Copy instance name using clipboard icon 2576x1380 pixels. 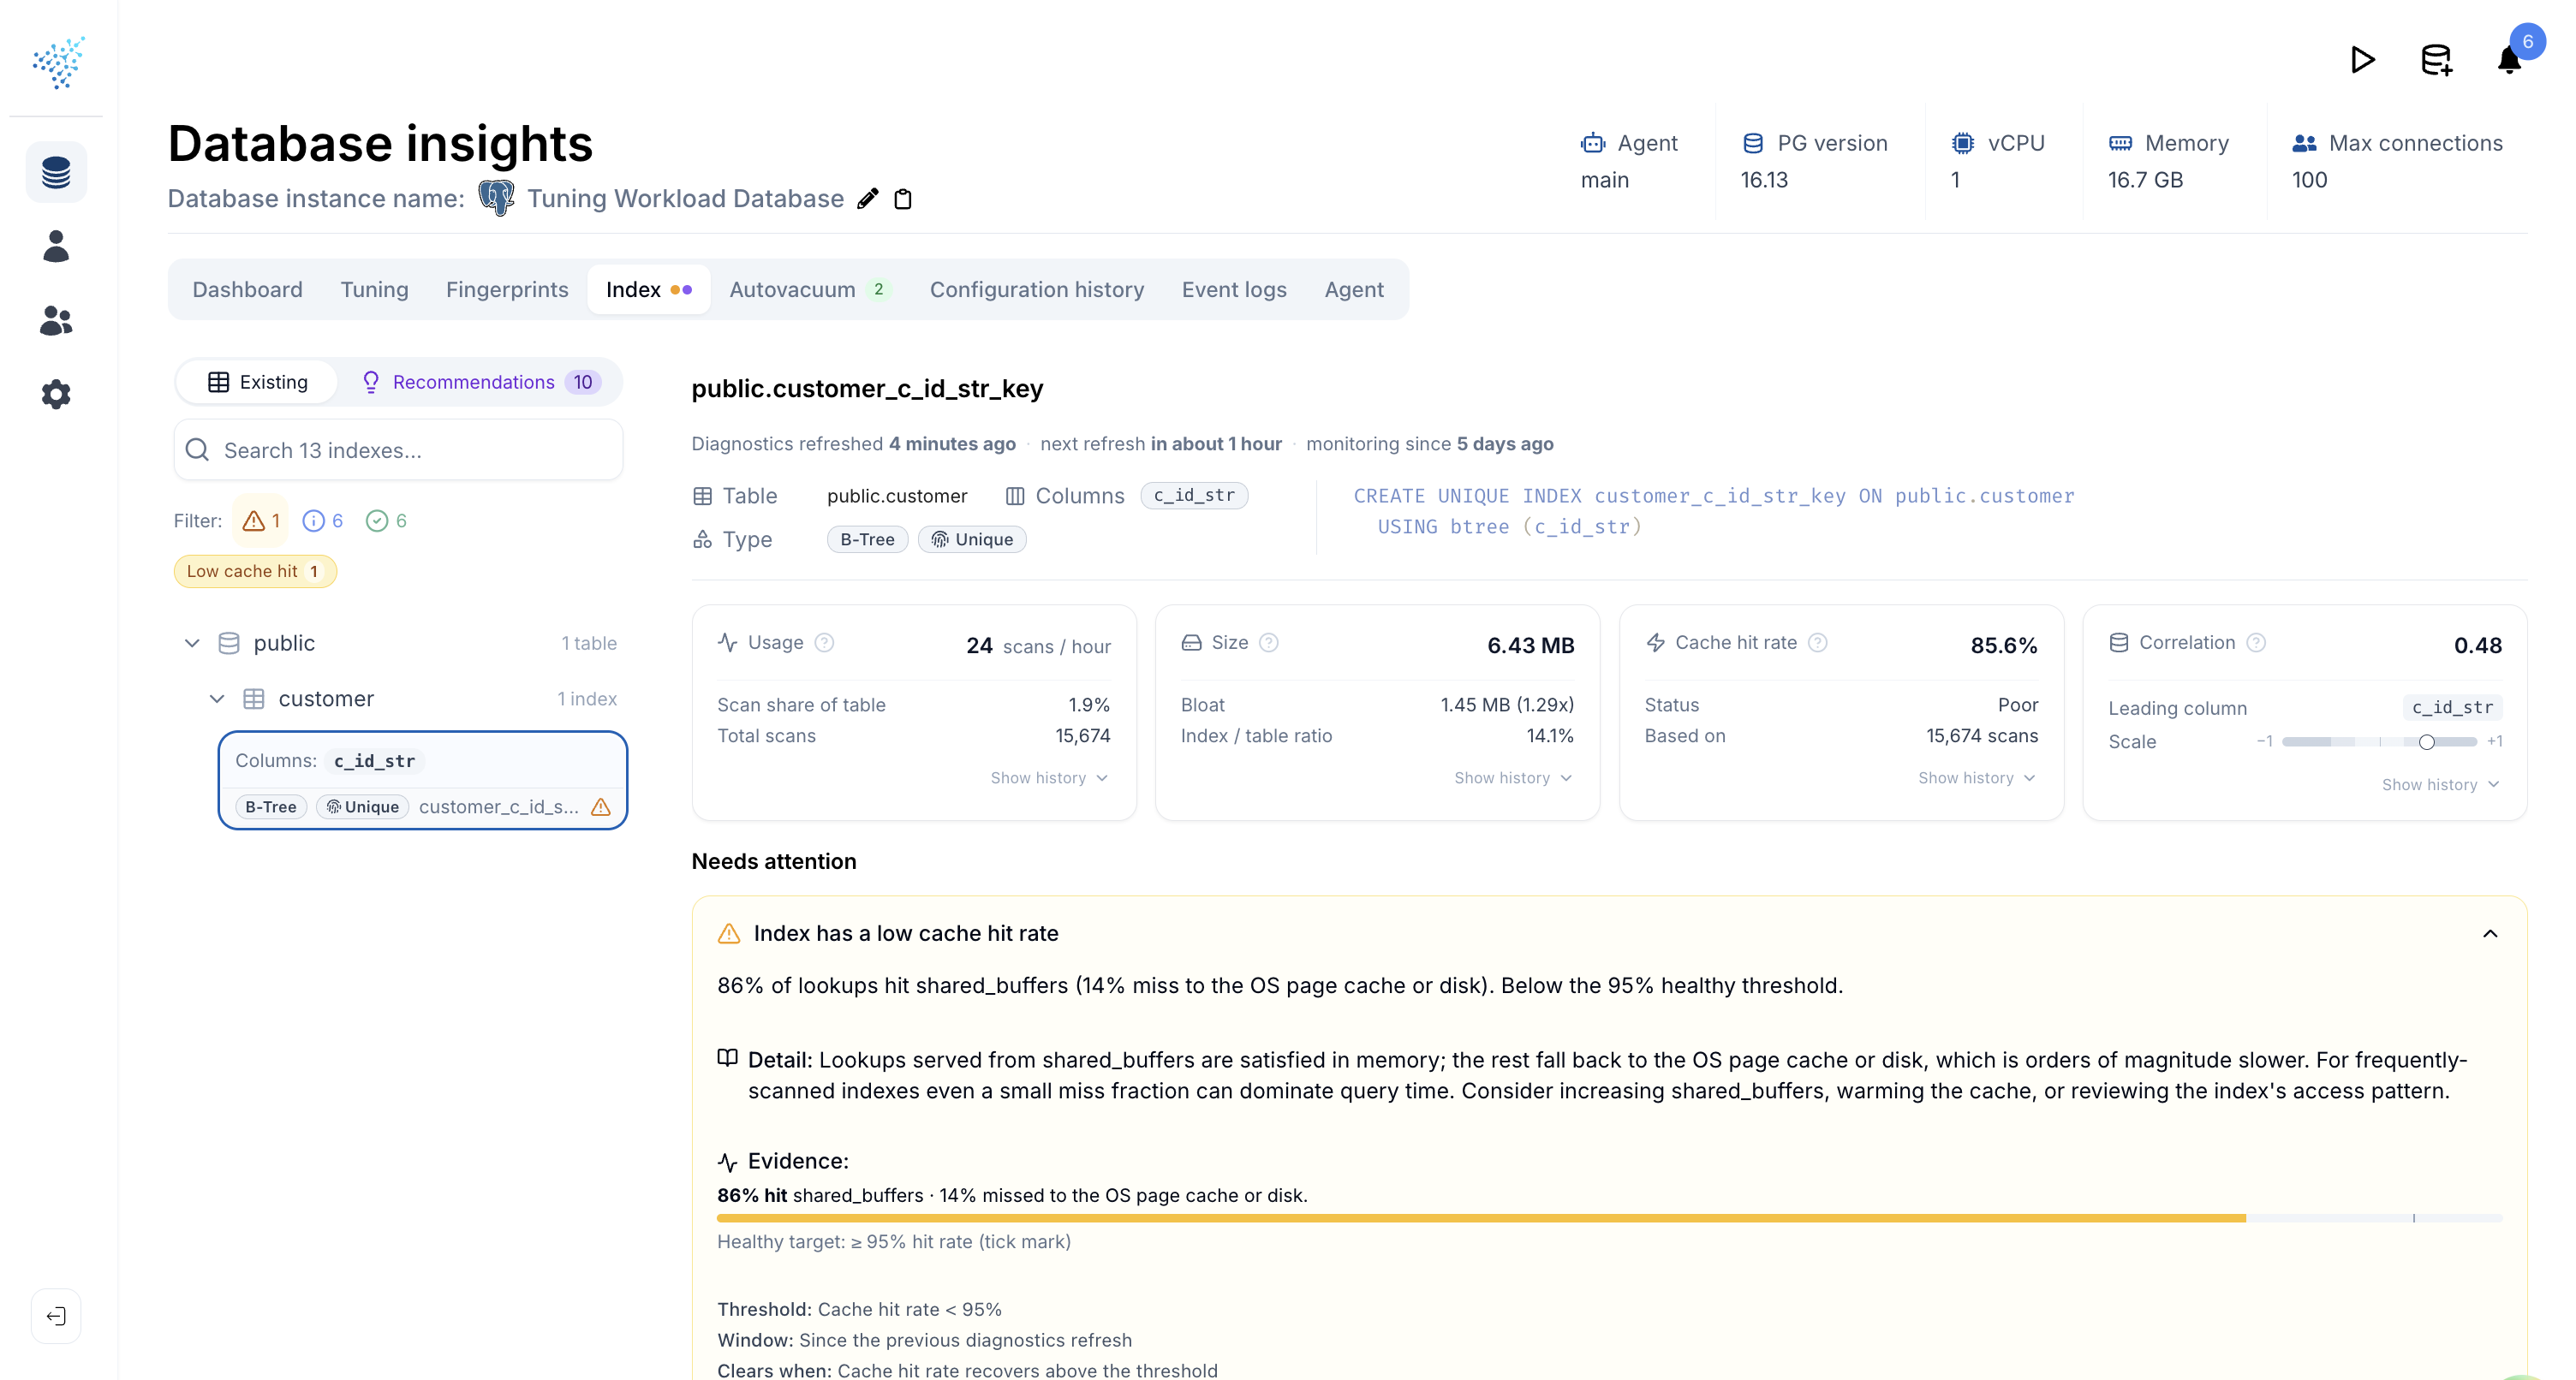point(903,199)
